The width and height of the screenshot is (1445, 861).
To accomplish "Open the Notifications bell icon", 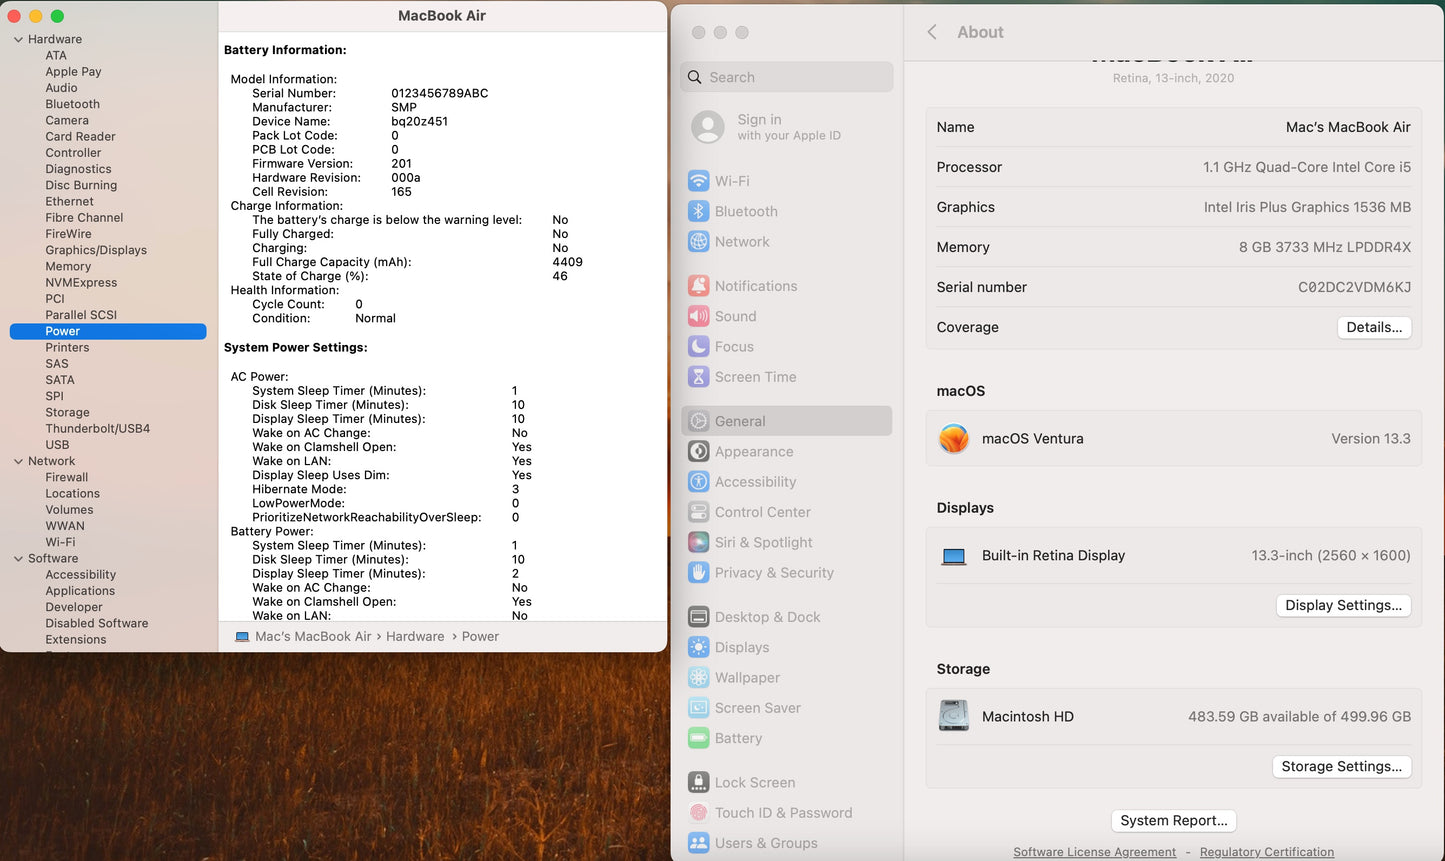I will 698,286.
